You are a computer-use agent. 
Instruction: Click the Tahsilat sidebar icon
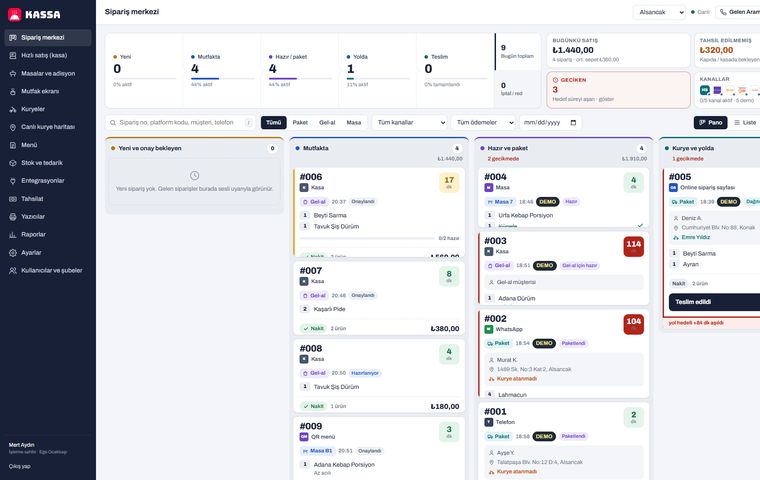[13, 199]
